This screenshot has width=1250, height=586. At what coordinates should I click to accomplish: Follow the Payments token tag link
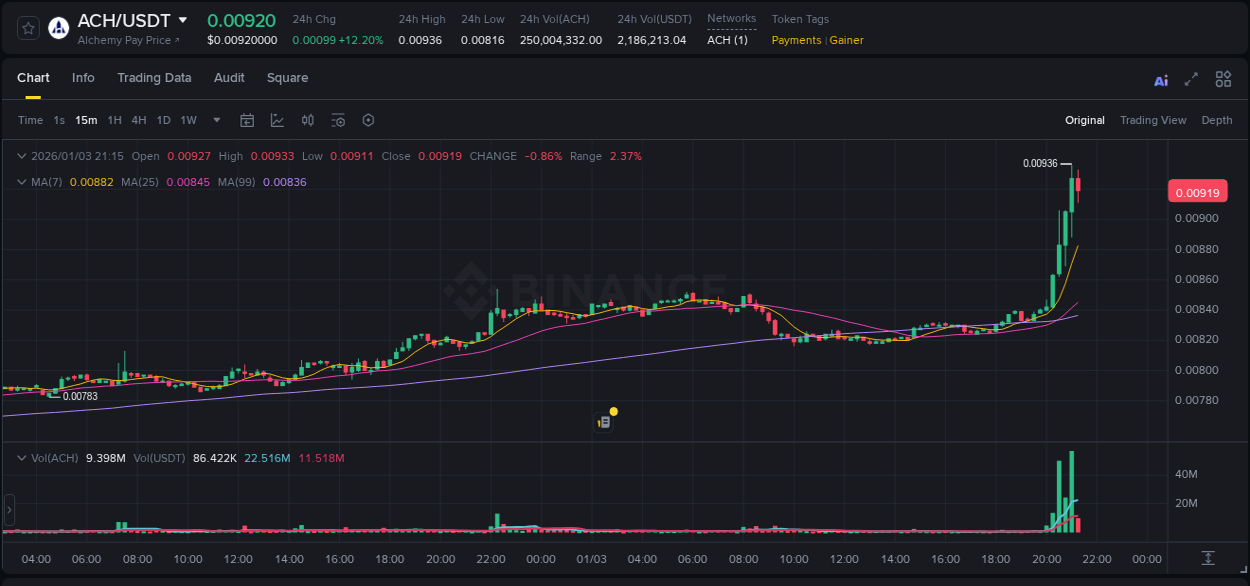tap(795, 40)
